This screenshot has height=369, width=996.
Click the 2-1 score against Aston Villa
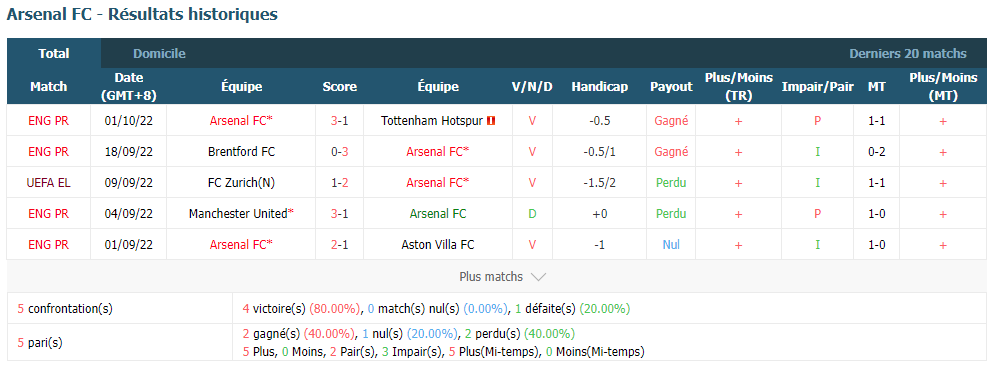(x=339, y=245)
